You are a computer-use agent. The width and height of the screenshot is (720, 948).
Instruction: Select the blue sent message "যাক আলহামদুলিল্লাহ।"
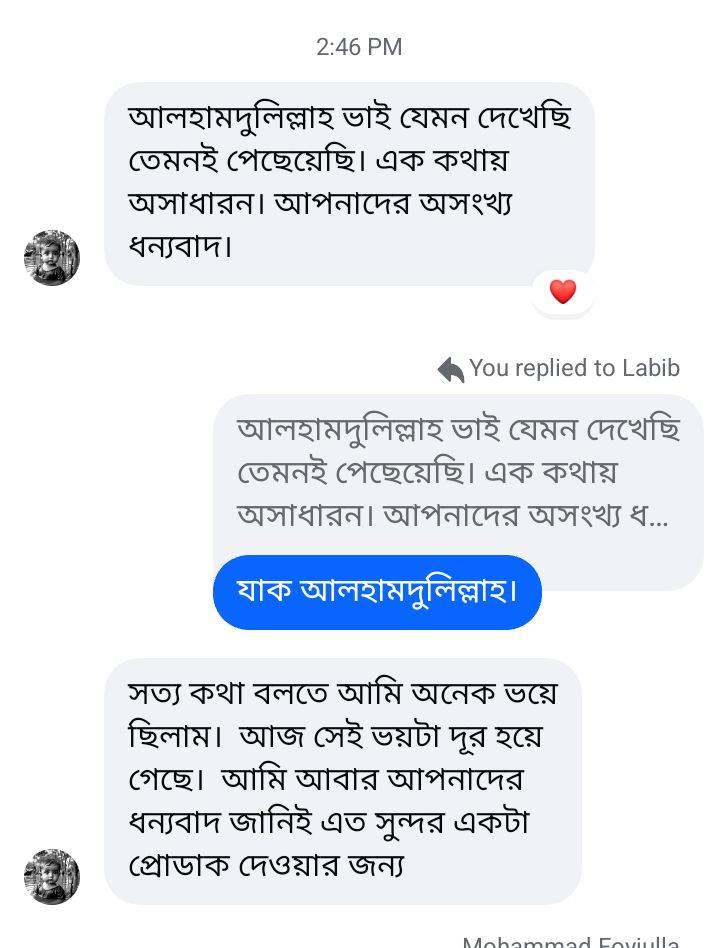[377, 592]
